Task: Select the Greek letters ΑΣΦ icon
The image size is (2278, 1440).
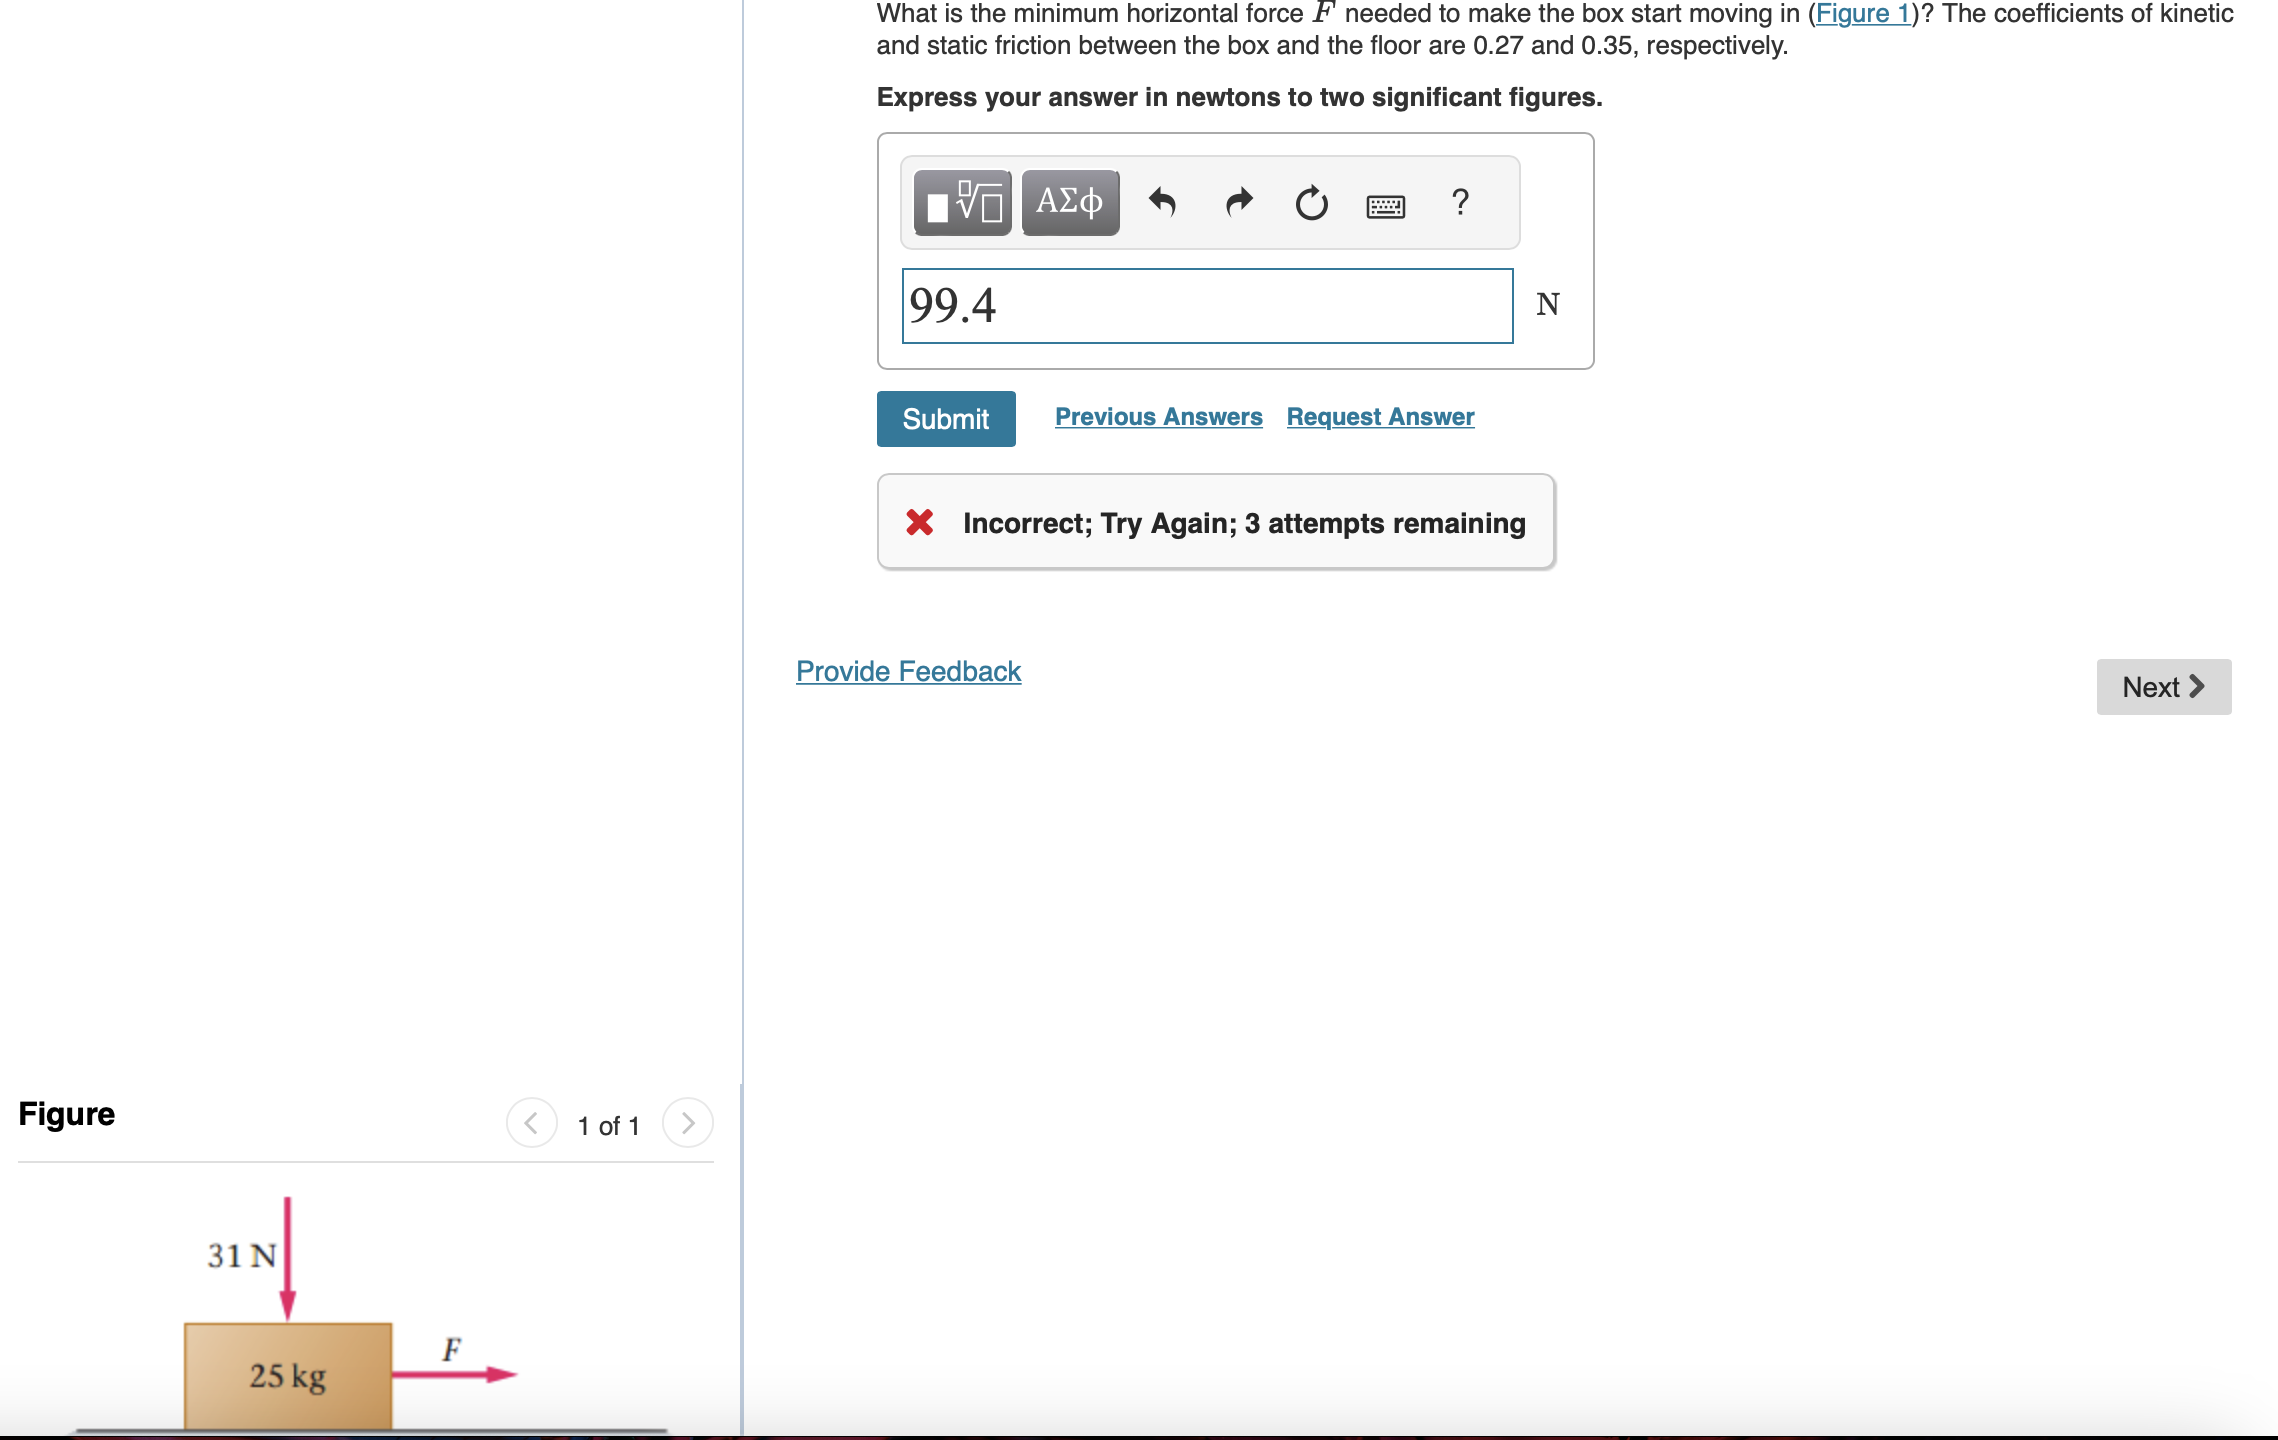Action: [x=1068, y=201]
